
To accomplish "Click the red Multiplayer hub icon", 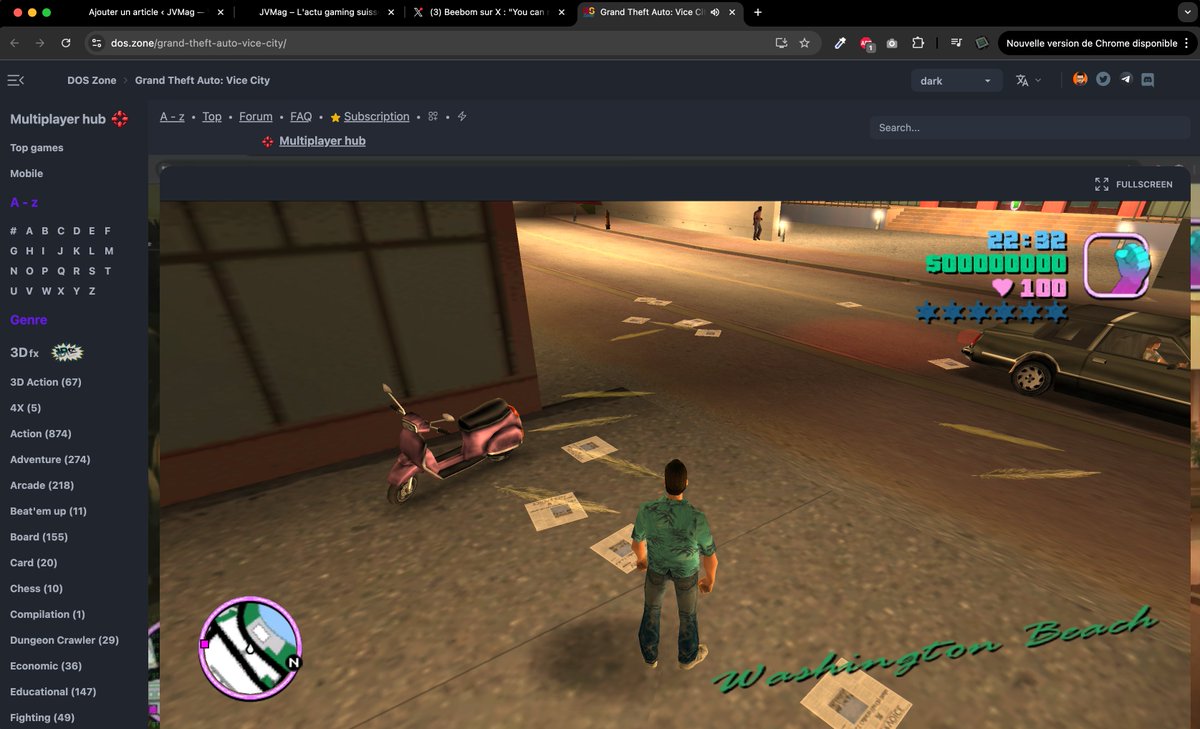I will point(122,118).
